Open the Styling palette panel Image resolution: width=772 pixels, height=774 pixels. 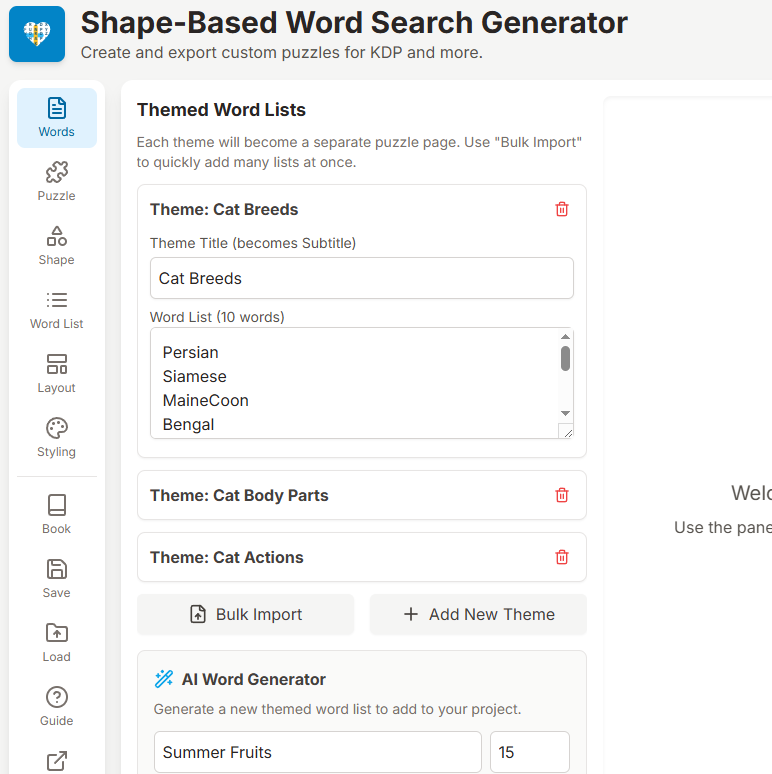[x=57, y=437]
